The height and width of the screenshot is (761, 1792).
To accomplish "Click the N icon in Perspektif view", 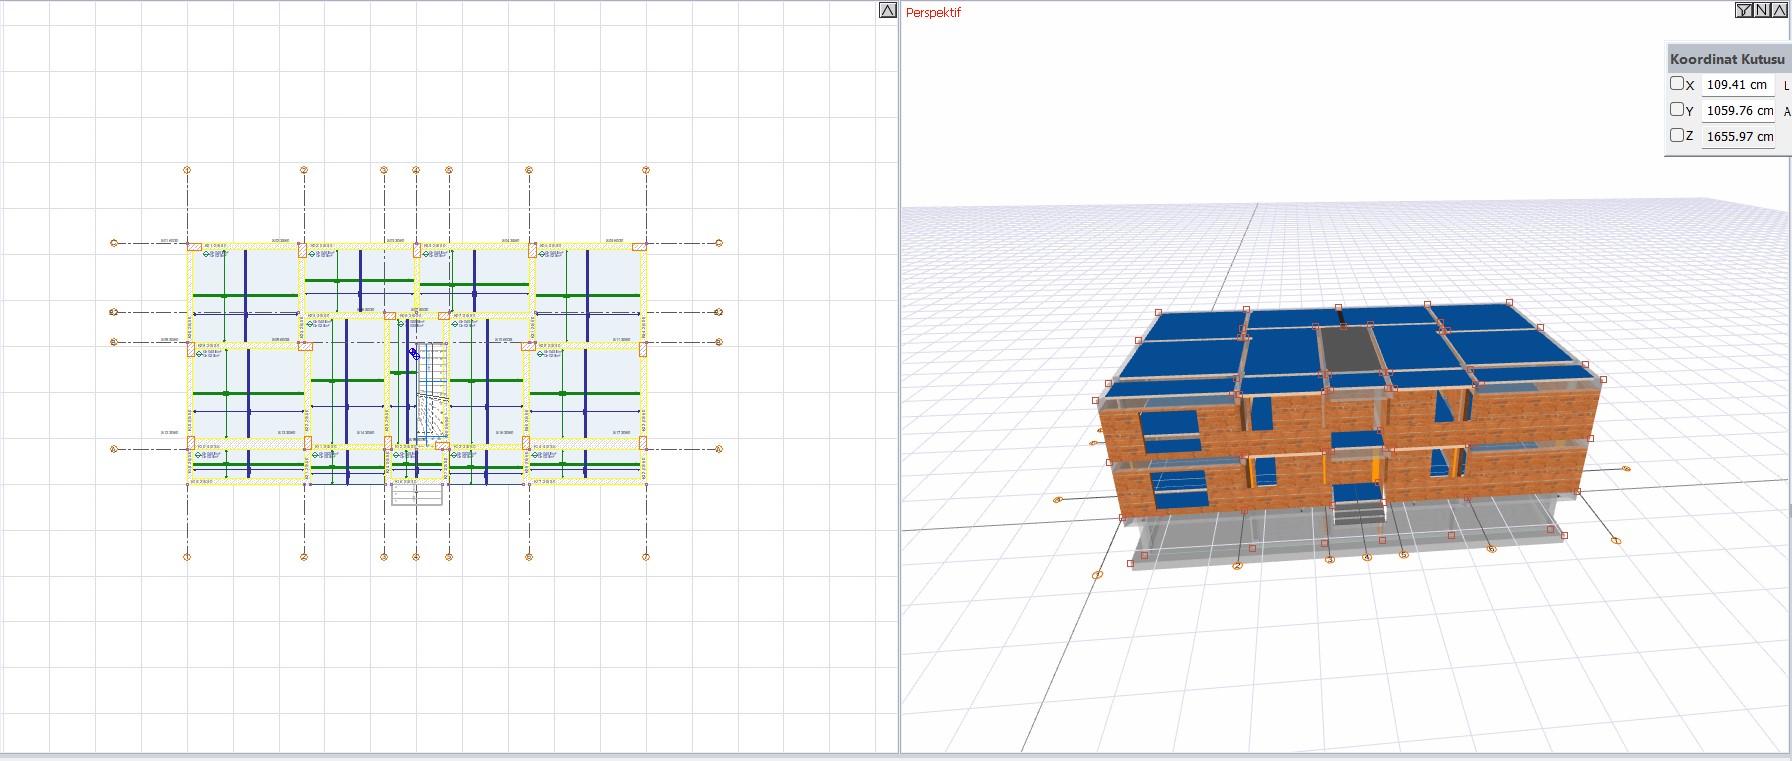I will (x=1762, y=10).
